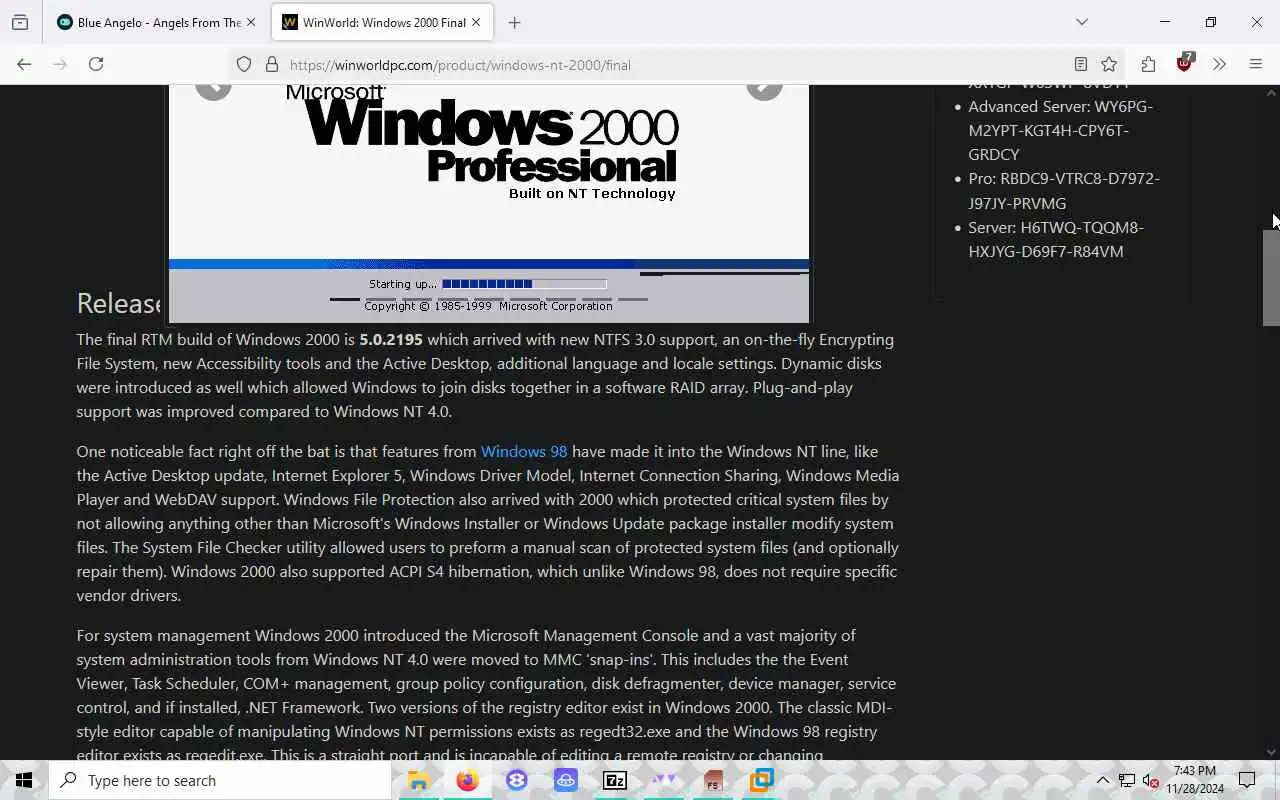Click the Advanced Server serial key text
Viewport: 1280px width, 800px height.
(1060, 130)
